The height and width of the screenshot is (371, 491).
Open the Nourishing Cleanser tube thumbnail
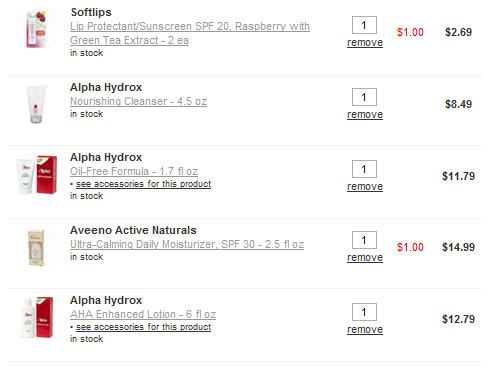point(36,104)
